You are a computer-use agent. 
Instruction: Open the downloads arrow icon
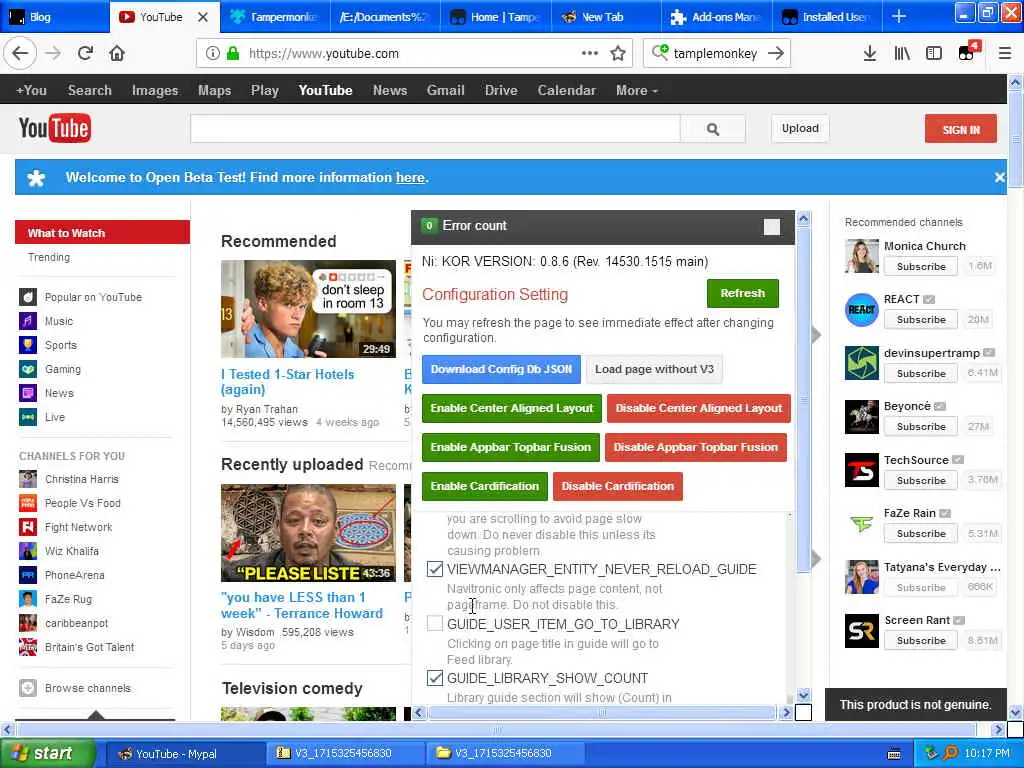click(x=869, y=53)
